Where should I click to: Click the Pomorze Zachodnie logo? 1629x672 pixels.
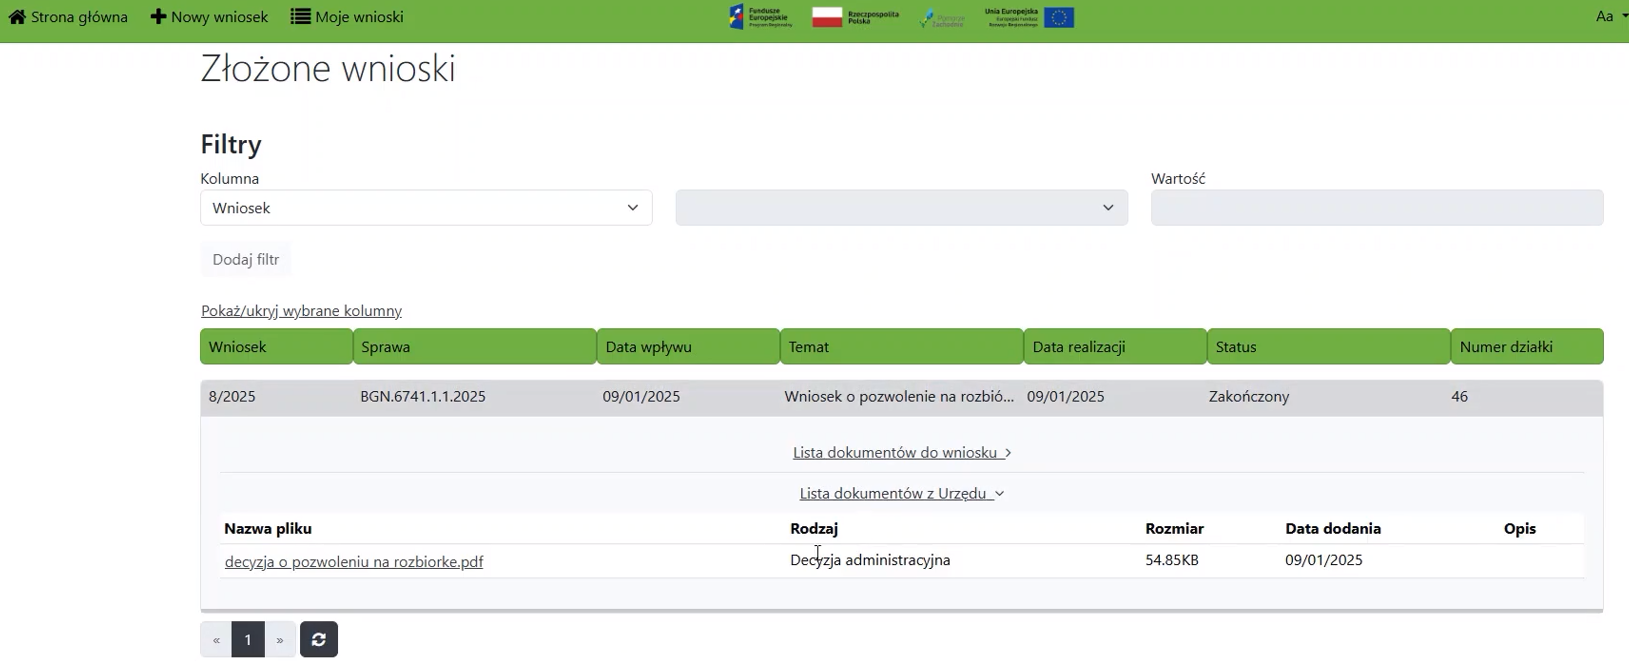coord(942,18)
